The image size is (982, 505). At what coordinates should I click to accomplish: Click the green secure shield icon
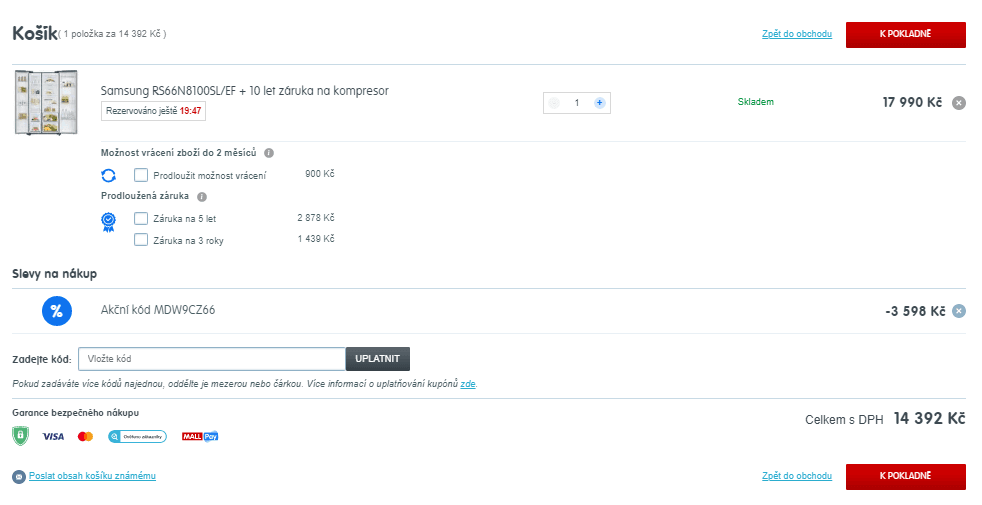pyautogui.click(x=21, y=435)
